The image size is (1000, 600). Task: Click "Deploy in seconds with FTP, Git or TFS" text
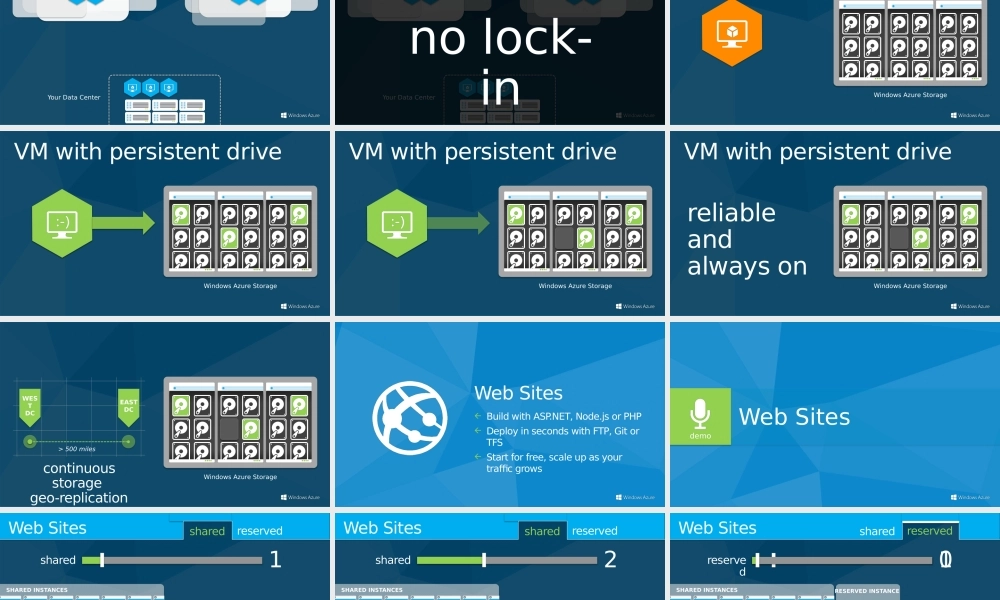562,436
